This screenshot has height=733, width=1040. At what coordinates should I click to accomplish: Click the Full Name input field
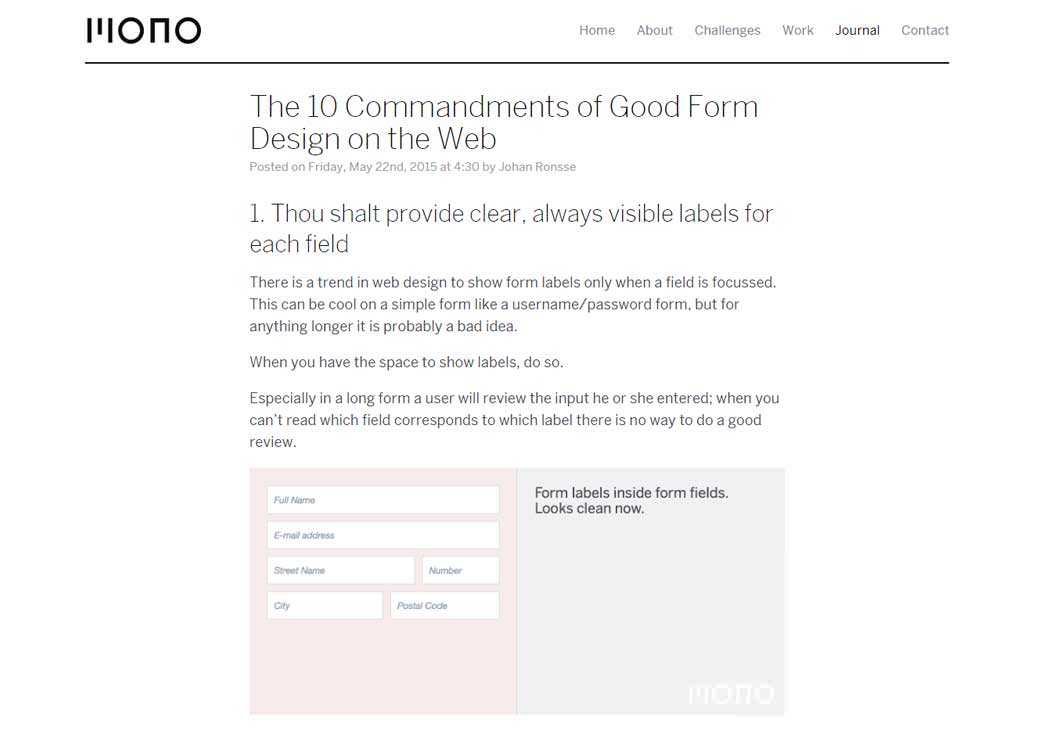click(x=382, y=499)
